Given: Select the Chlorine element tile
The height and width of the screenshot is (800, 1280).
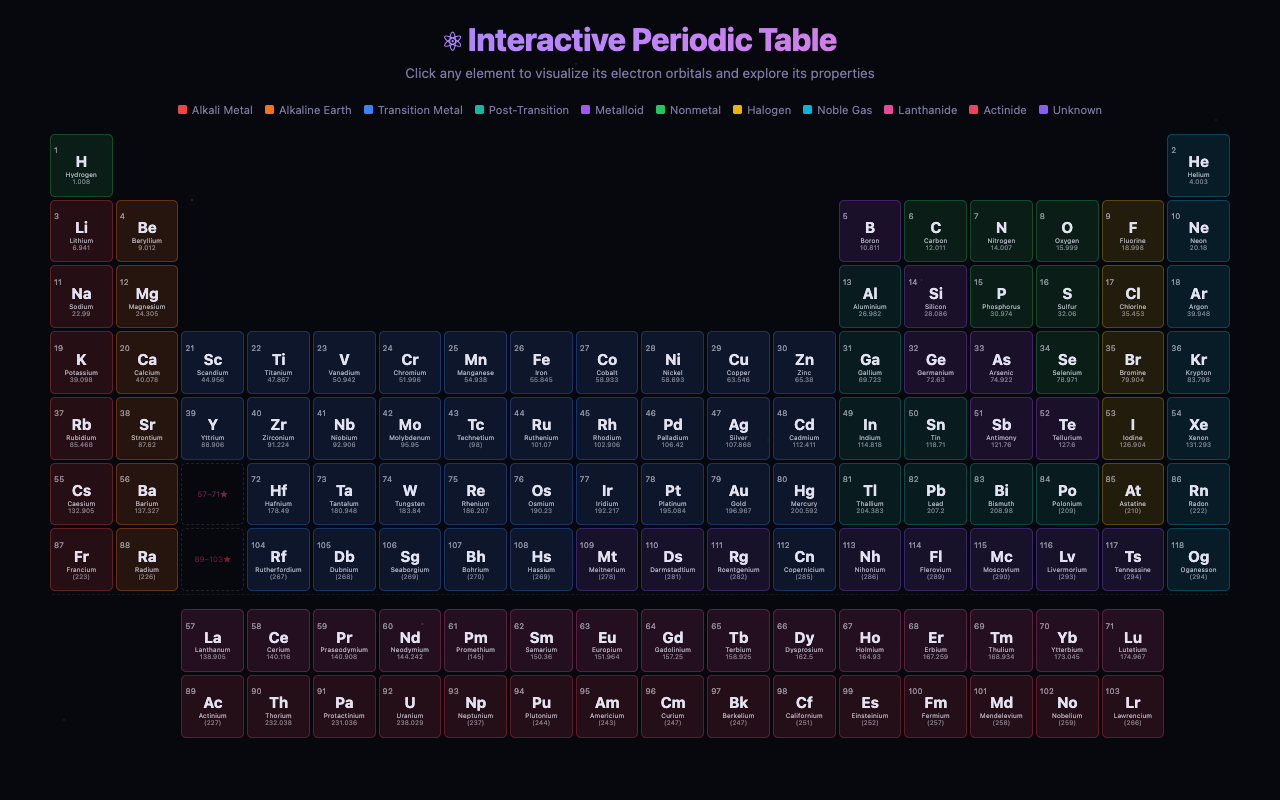Looking at the screenshot, I should [x=1133, y=297].
